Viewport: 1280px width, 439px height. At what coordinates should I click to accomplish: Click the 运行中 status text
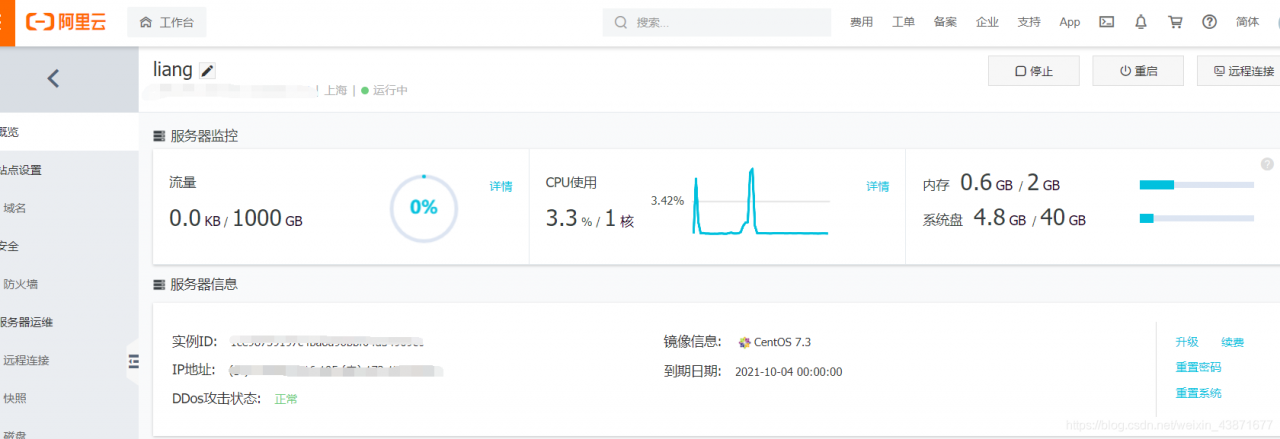(x=391, y=90)
